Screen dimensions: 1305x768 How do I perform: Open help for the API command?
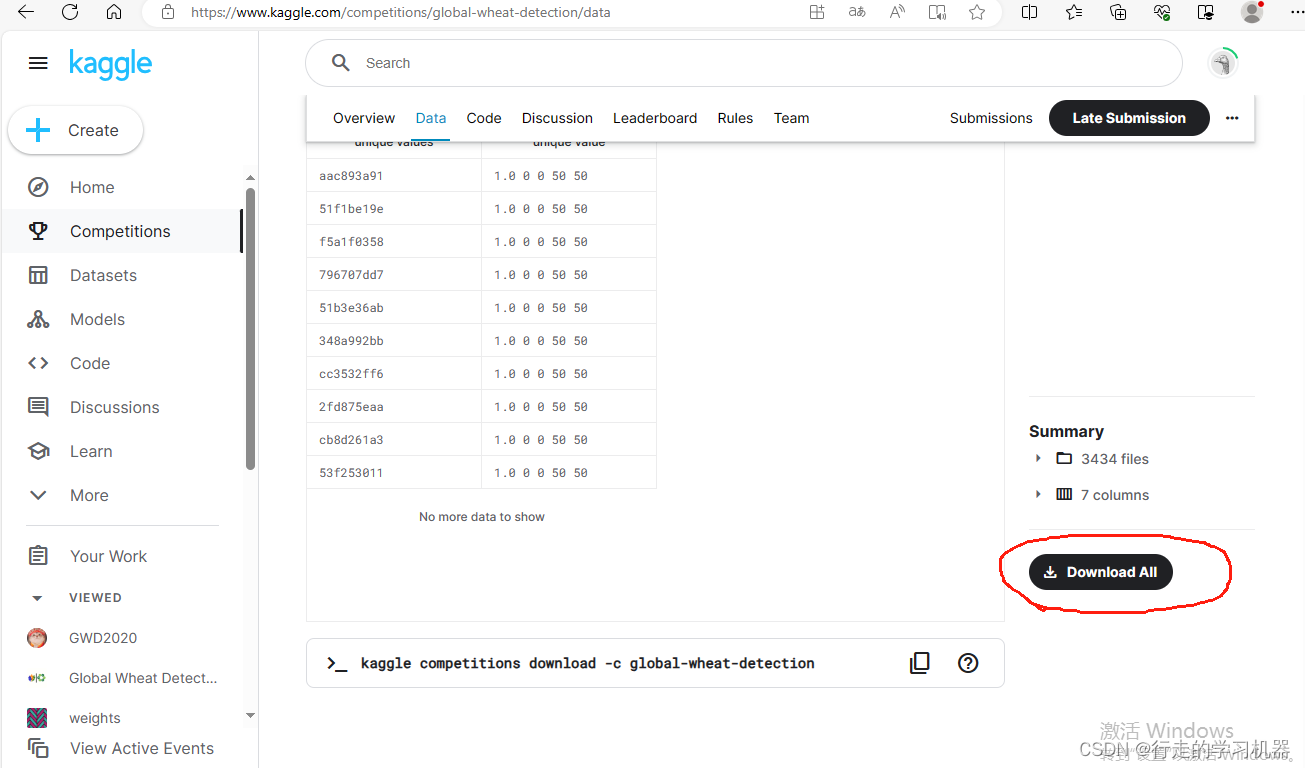pyautogui.click(x=967, y=662)
